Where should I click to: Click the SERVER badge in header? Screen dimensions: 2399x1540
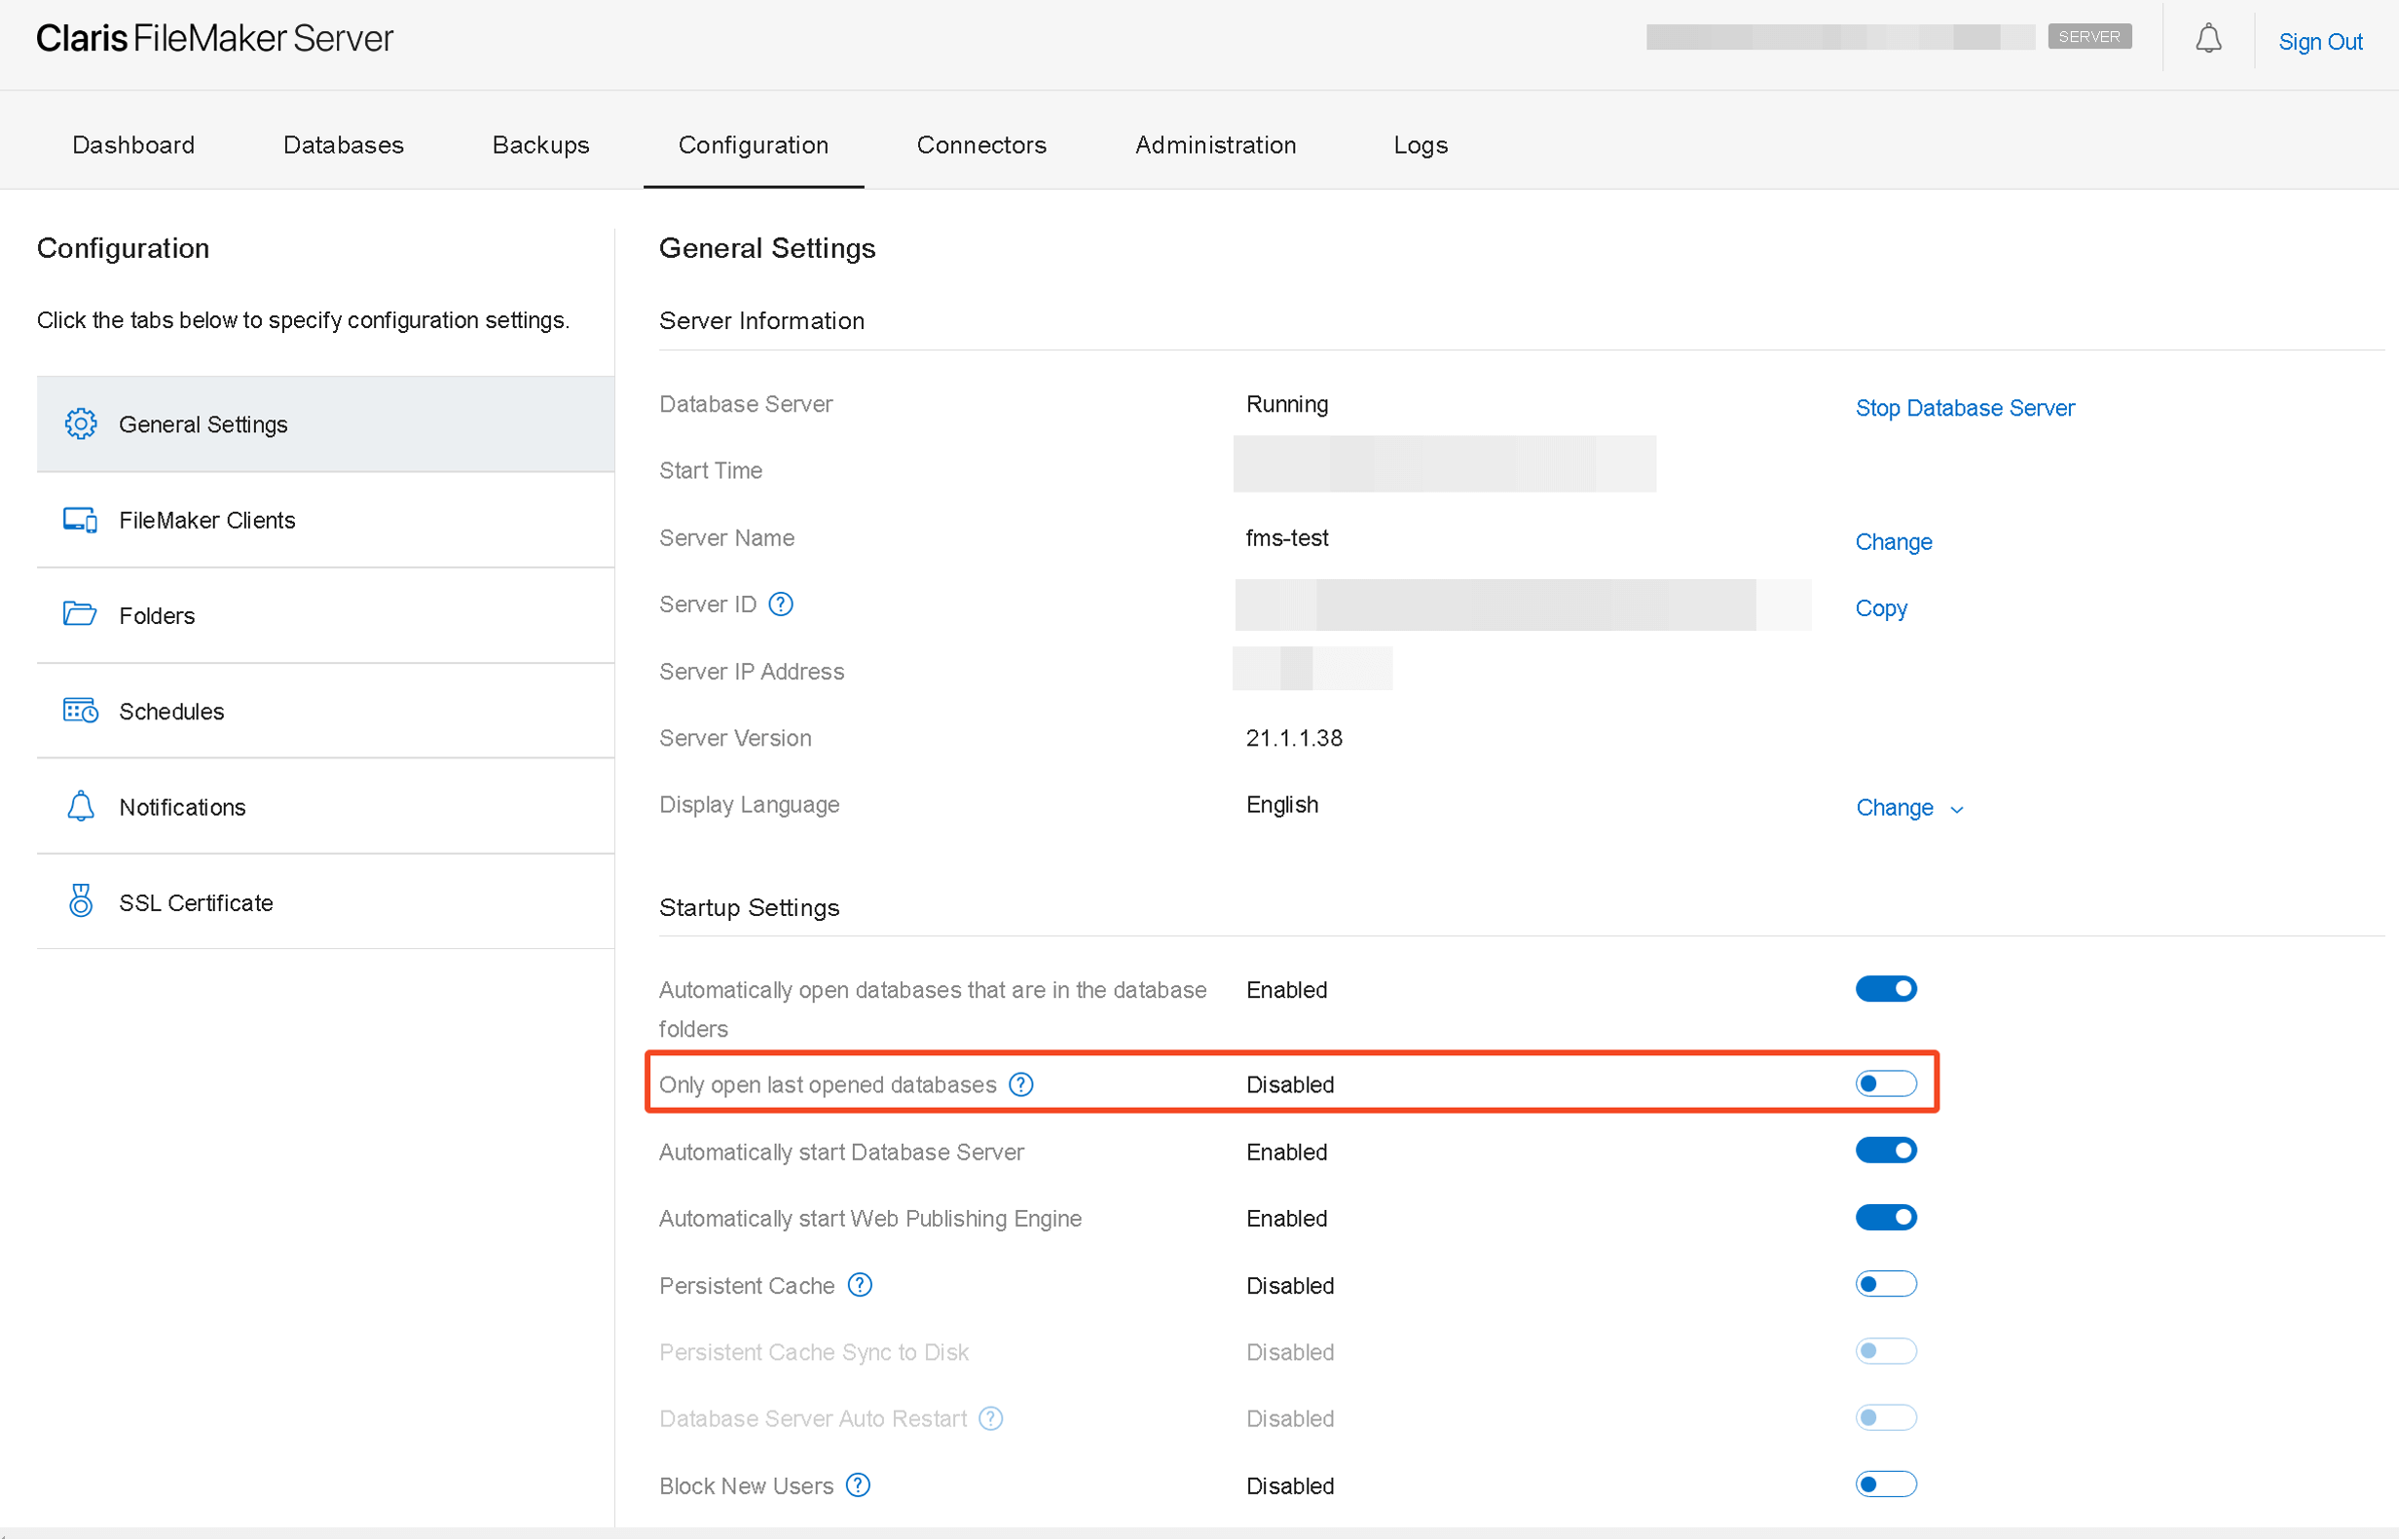(x=2089, y=37)
